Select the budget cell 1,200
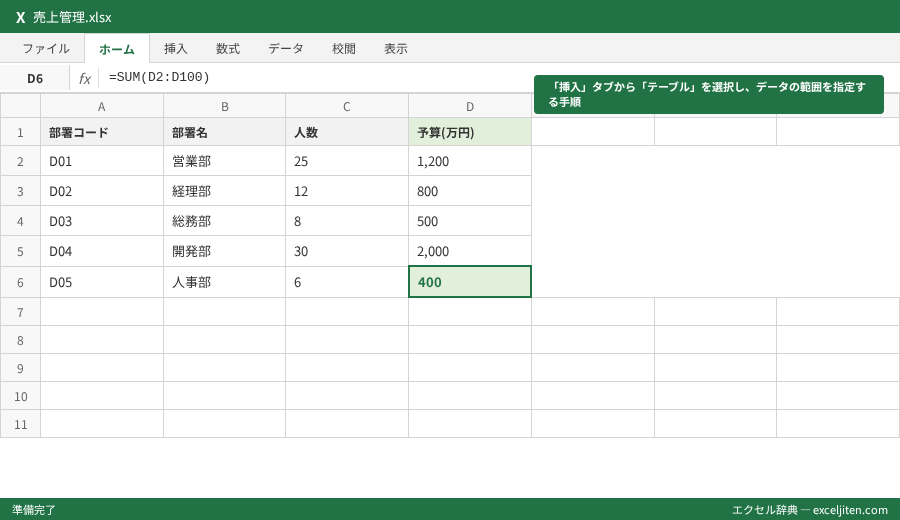Screen dimensions: 900x520 point(470,161)
